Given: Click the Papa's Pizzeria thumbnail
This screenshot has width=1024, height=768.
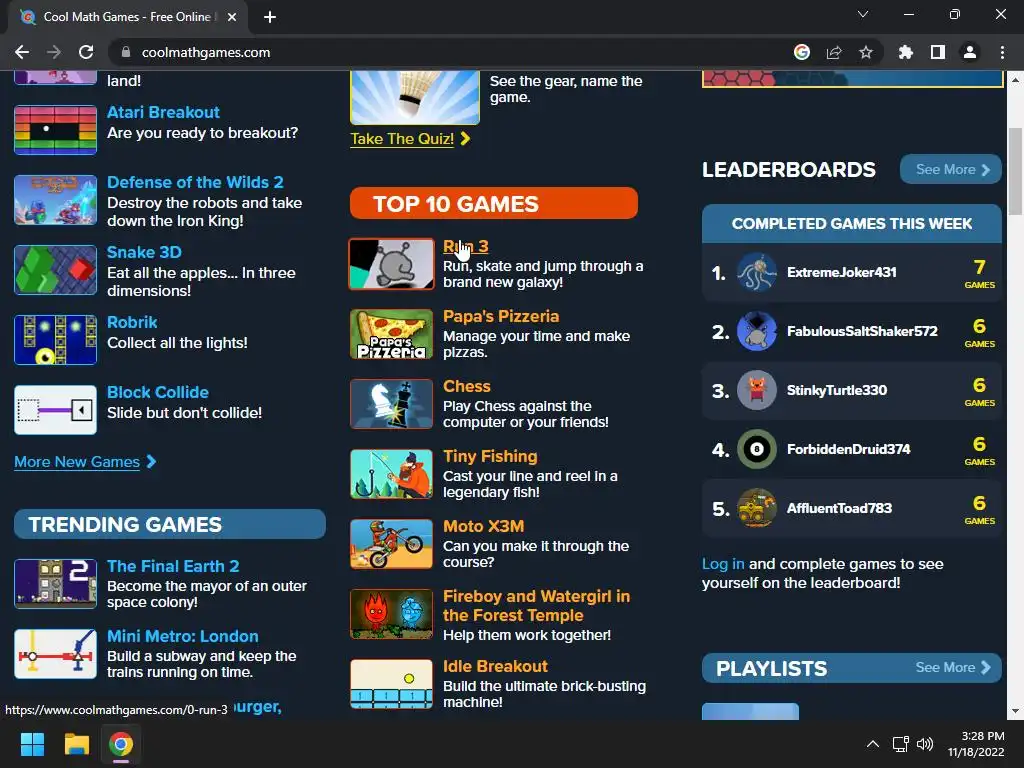Looking at the screenshot, I should [391, 334].
